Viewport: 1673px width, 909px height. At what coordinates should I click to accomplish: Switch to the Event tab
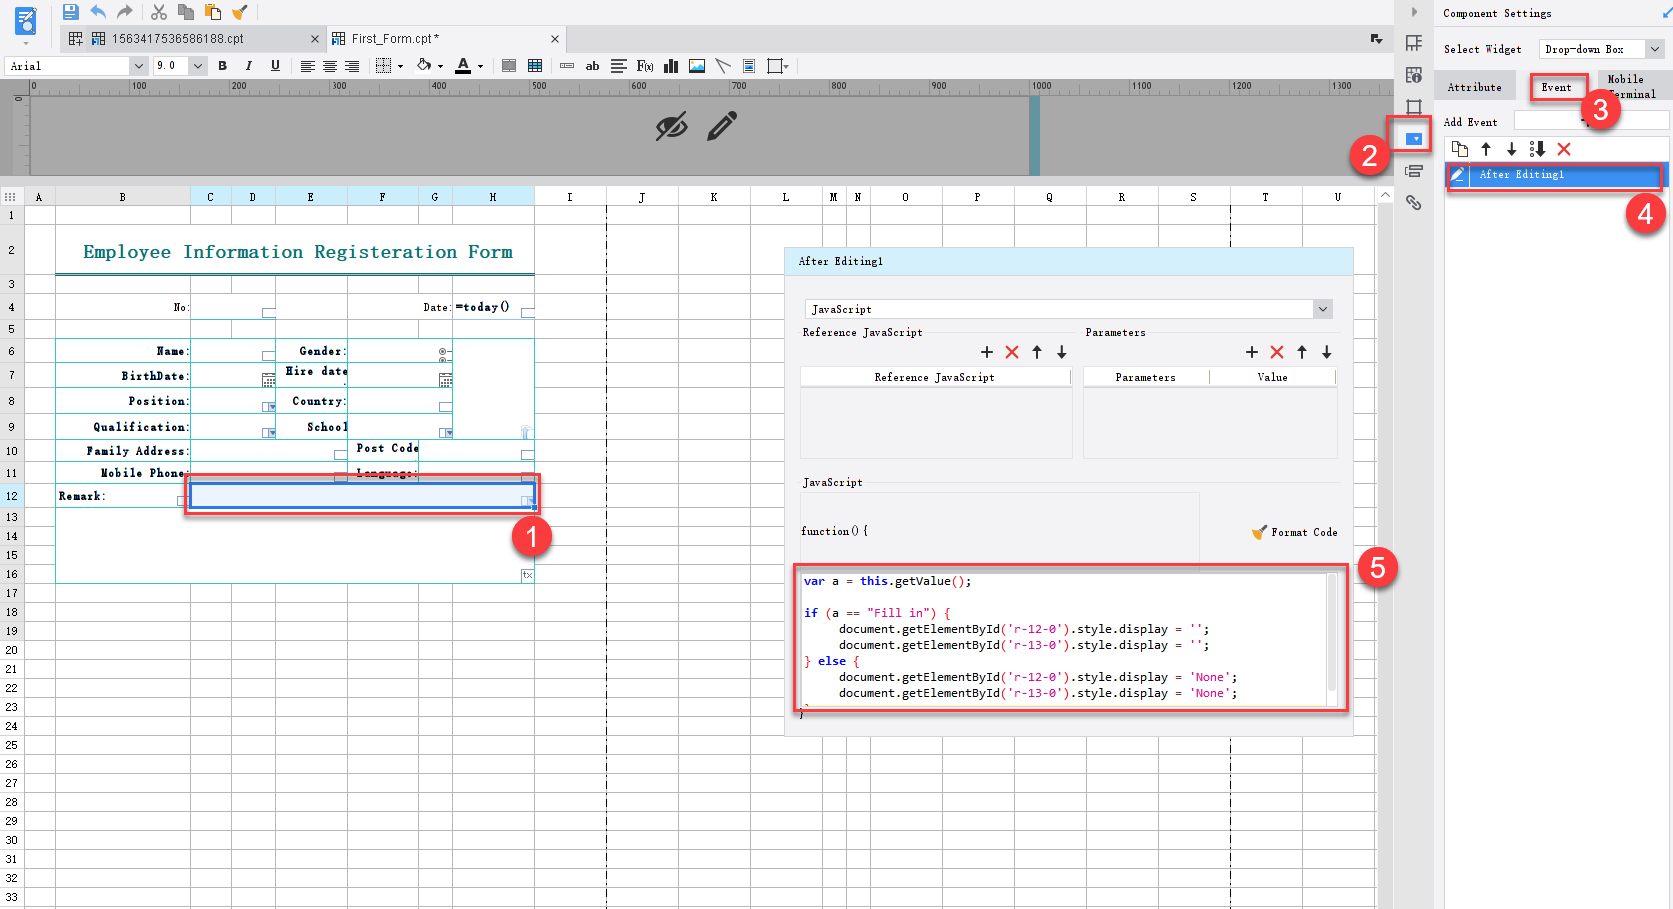click(x=1556, y=87)
